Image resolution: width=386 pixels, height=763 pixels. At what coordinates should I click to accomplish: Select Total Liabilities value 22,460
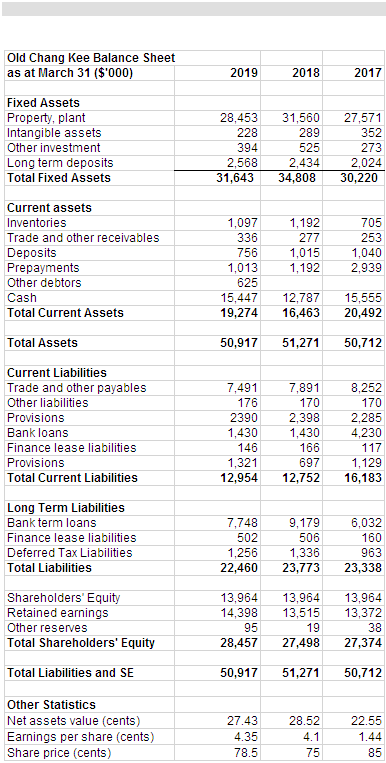(239, 567)
